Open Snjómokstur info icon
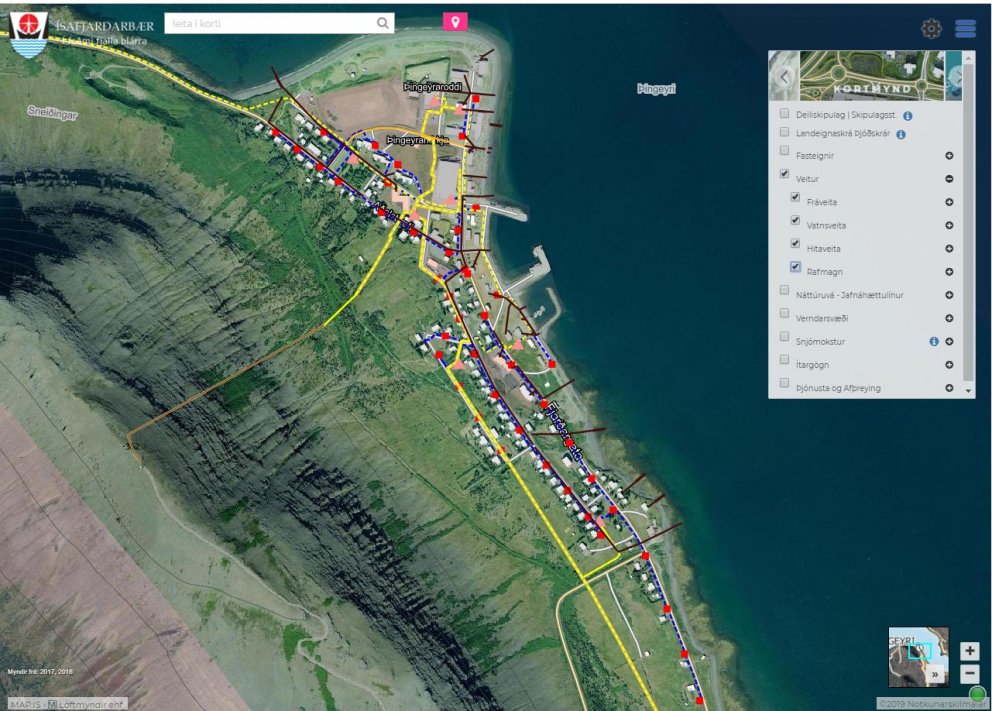 934,341
